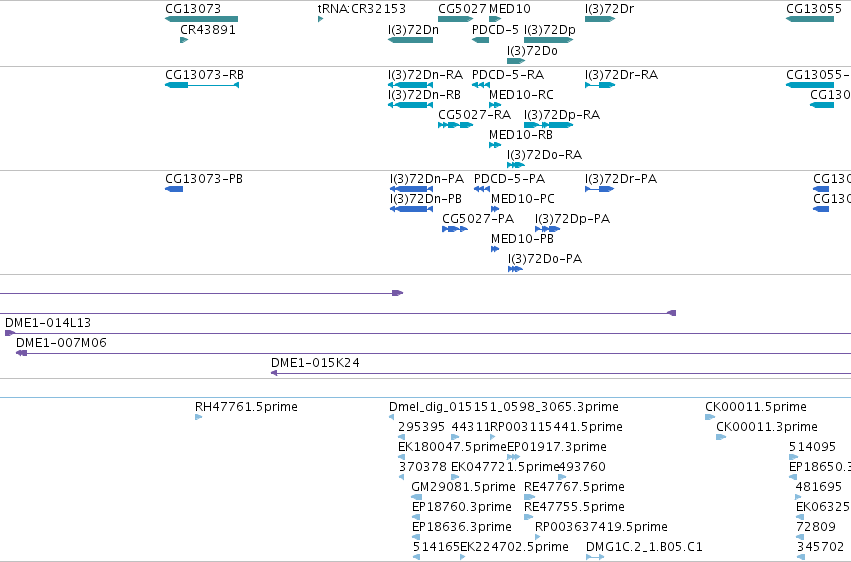Click the 370378 feature label
The image size is (851, 562).
(x=423, y=467)
